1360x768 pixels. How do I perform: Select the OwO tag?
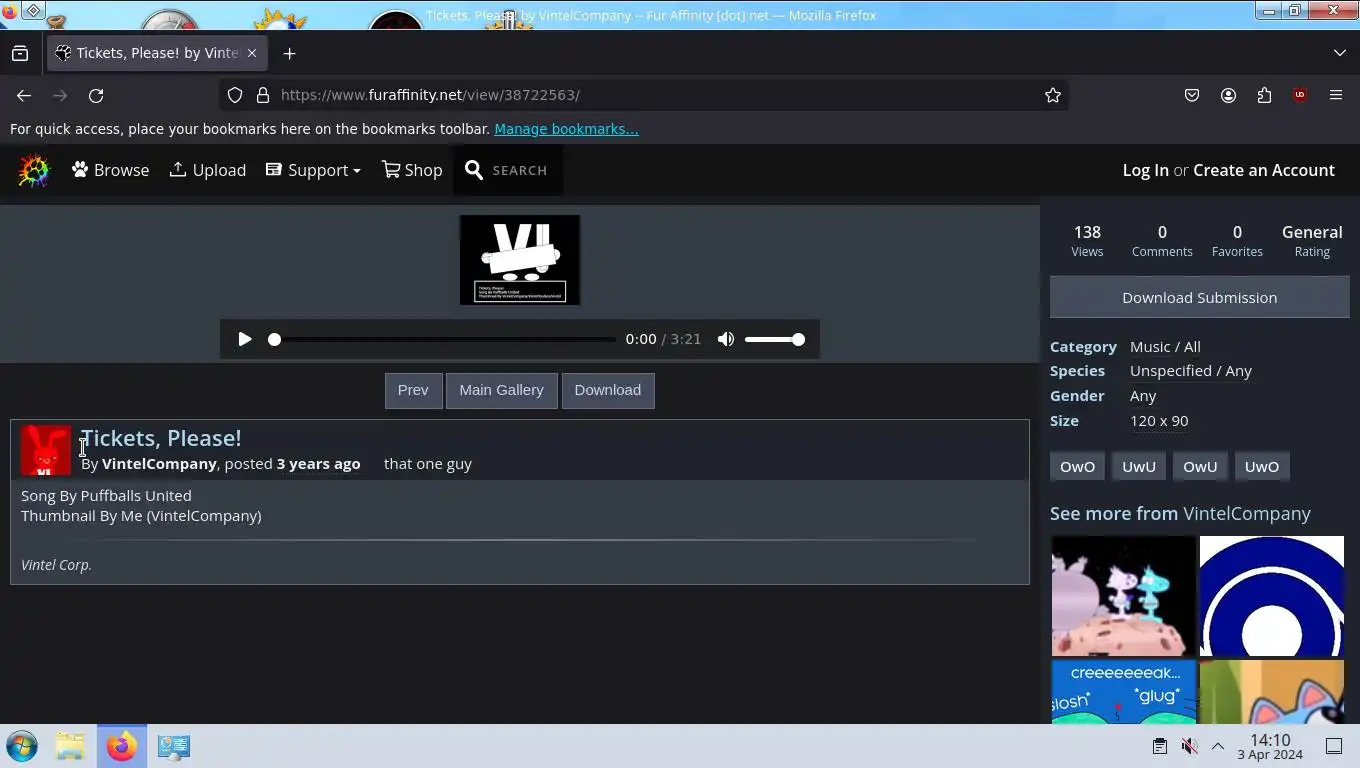1077,466
